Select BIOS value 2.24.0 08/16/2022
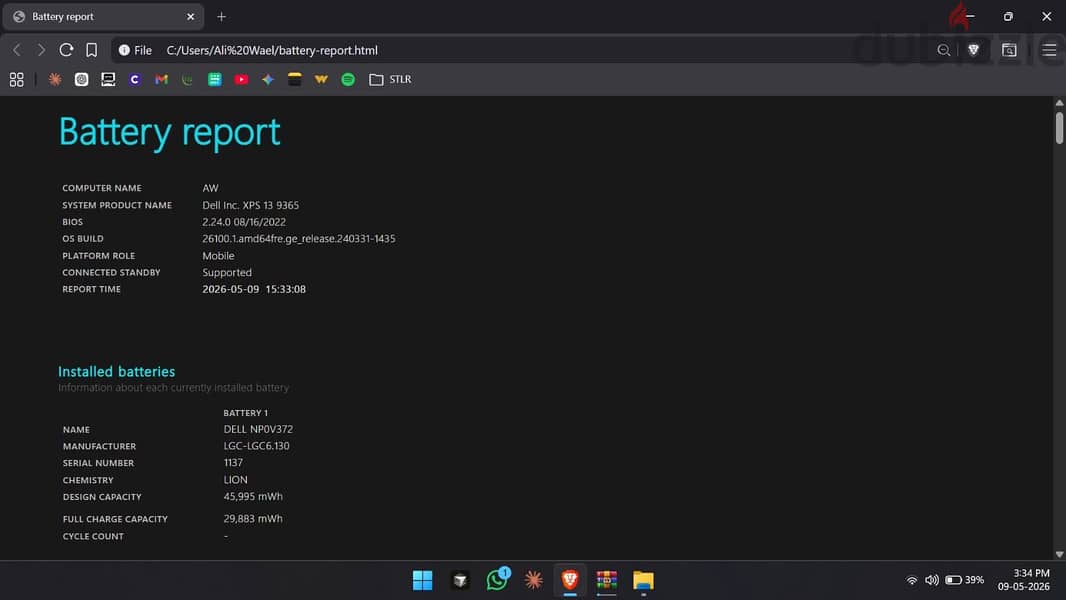 tap(243, 222)
